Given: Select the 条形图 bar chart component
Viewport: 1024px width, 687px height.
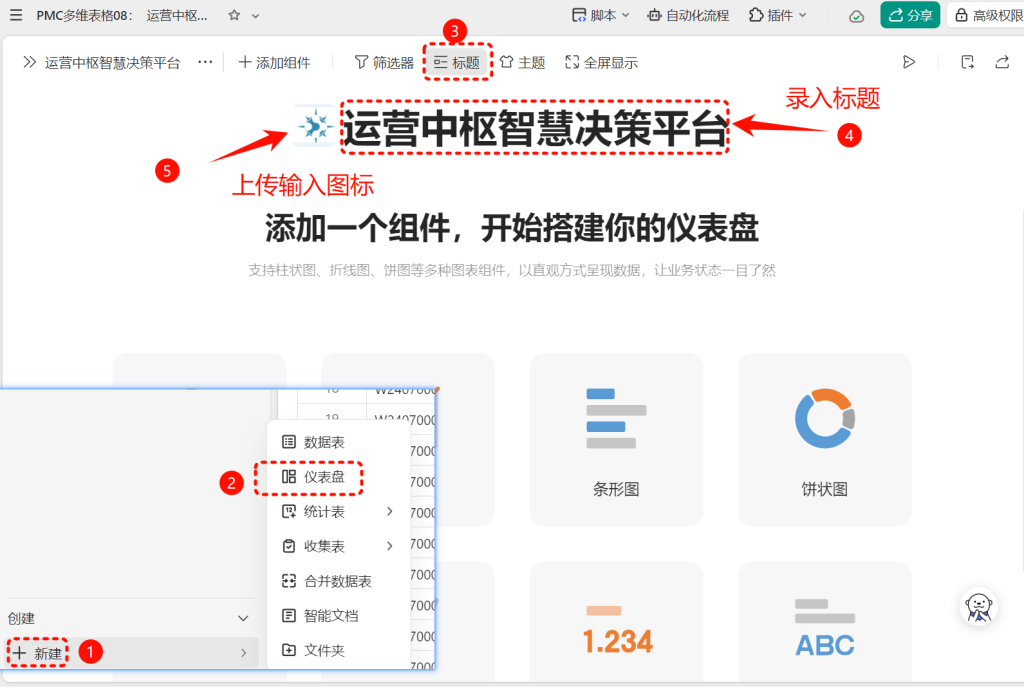Looking at the screenshot, I should click(x=616, y=439).
